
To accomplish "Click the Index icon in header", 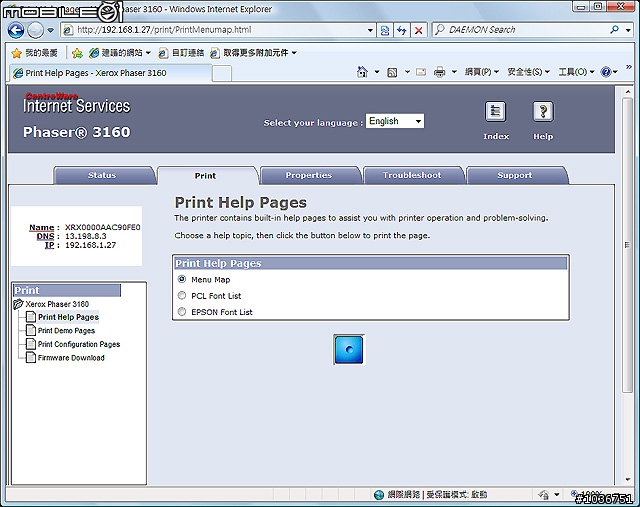I will point(496,111).
